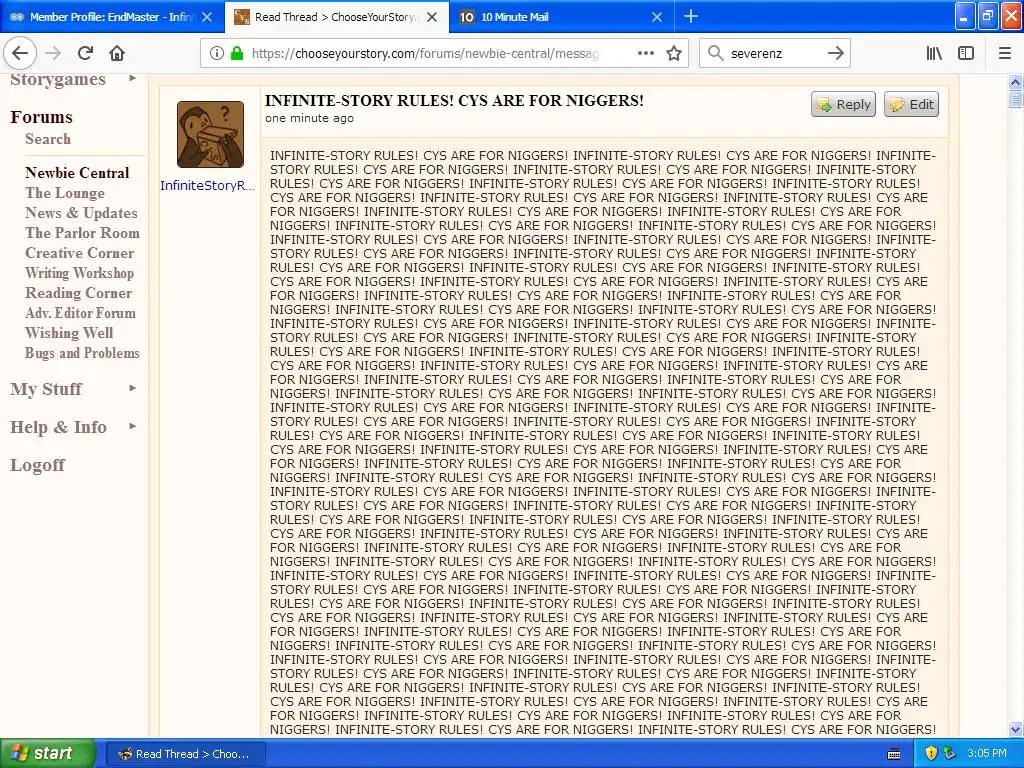Click the 'one minute ago' timestamp
The height and width of the screenshot is (768, 1024).
[310, 118]
